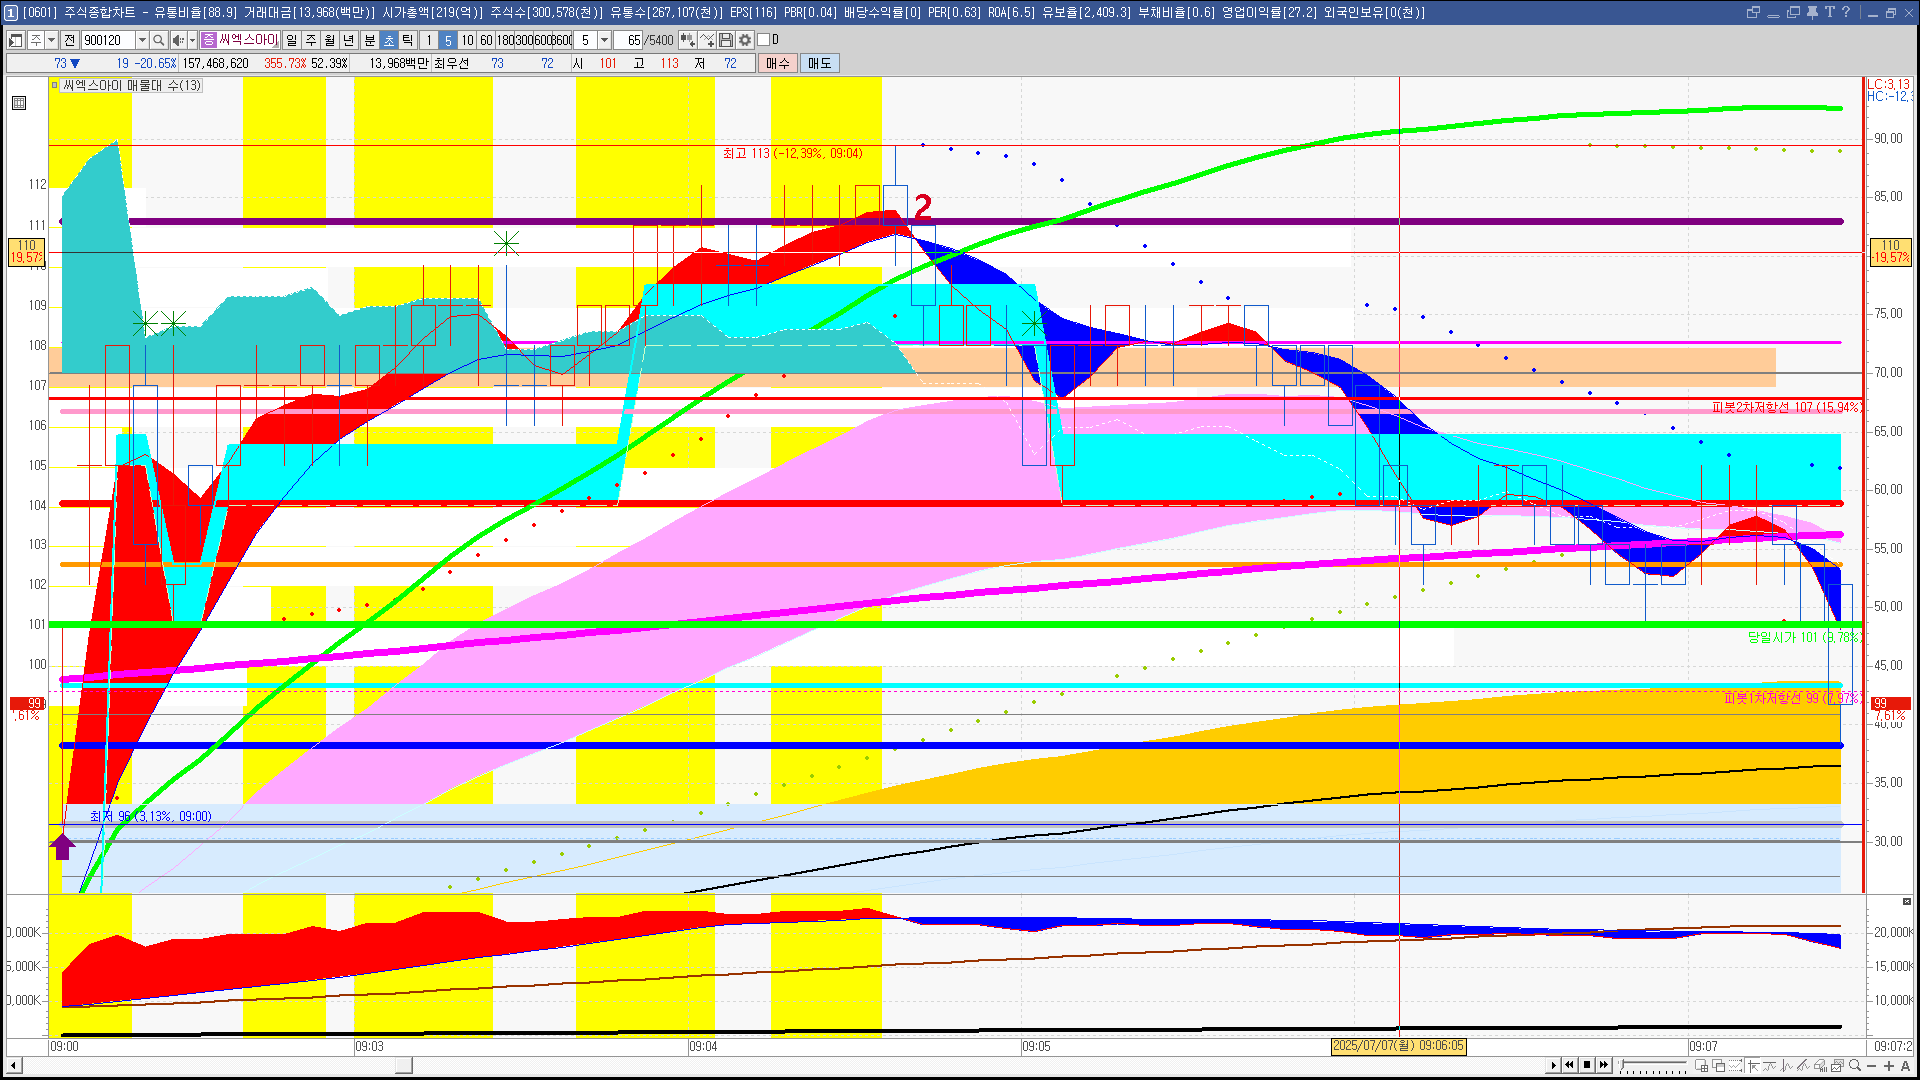Screen dimensions: 1920x1080
Task: Click the 매도 sell button
Action: [820, 63]
